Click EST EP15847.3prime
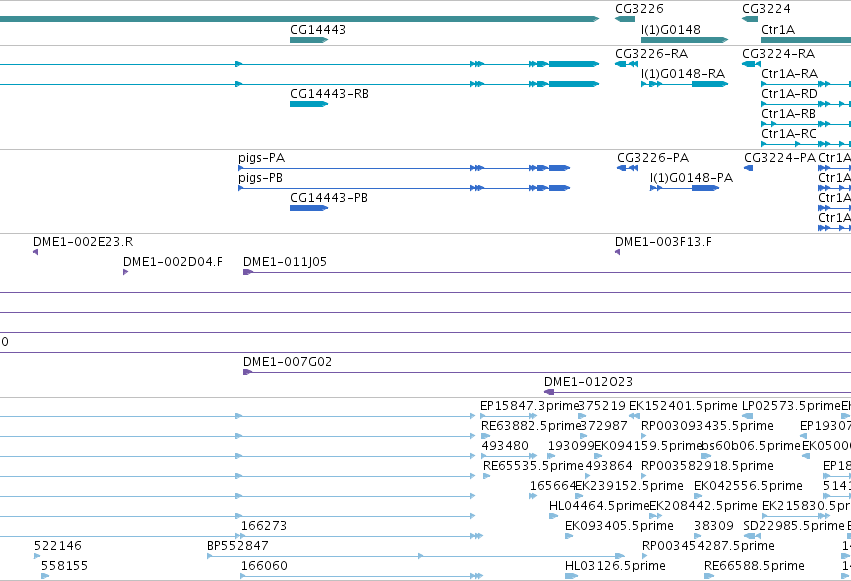 tap(509, 416)
